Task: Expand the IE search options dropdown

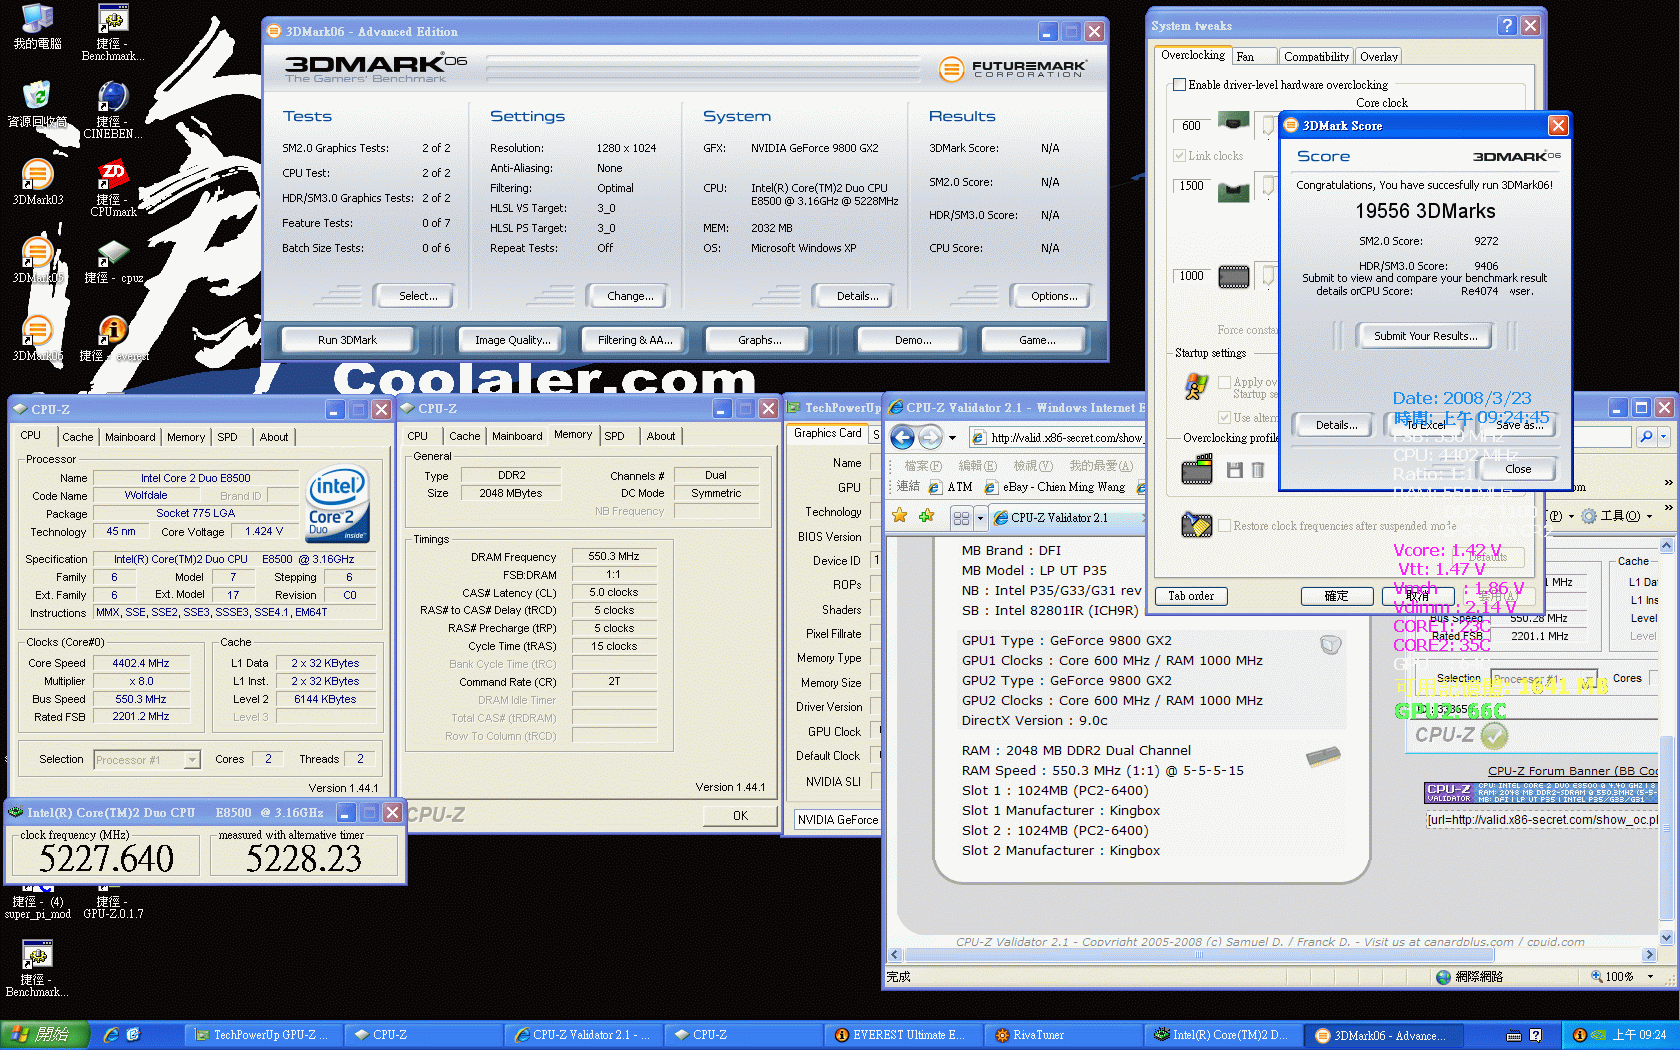Action: tap(1663, 437)
